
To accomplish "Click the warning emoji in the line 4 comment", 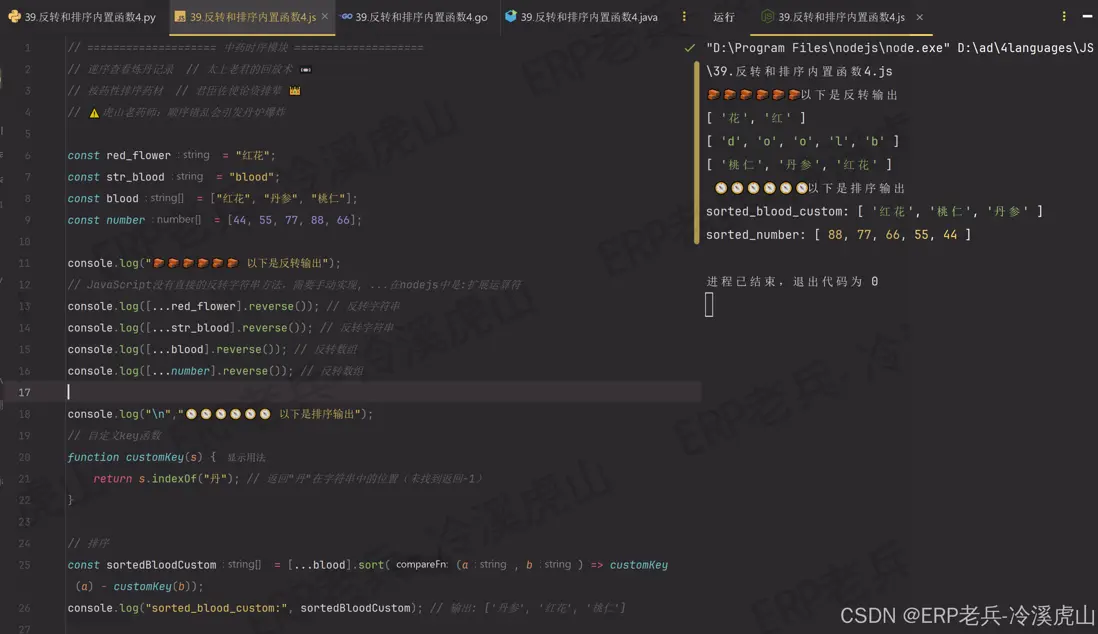I will [x=94, y=113].
